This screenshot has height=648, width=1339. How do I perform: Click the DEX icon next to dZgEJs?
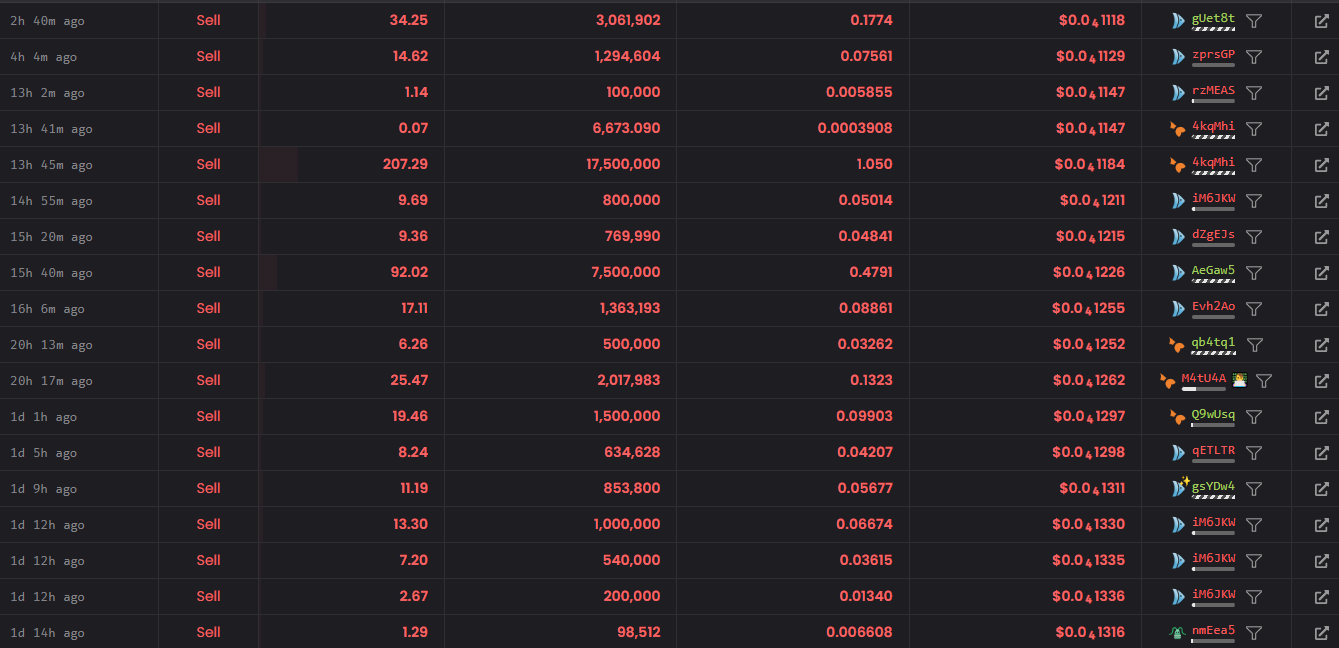click(1178, 237)
